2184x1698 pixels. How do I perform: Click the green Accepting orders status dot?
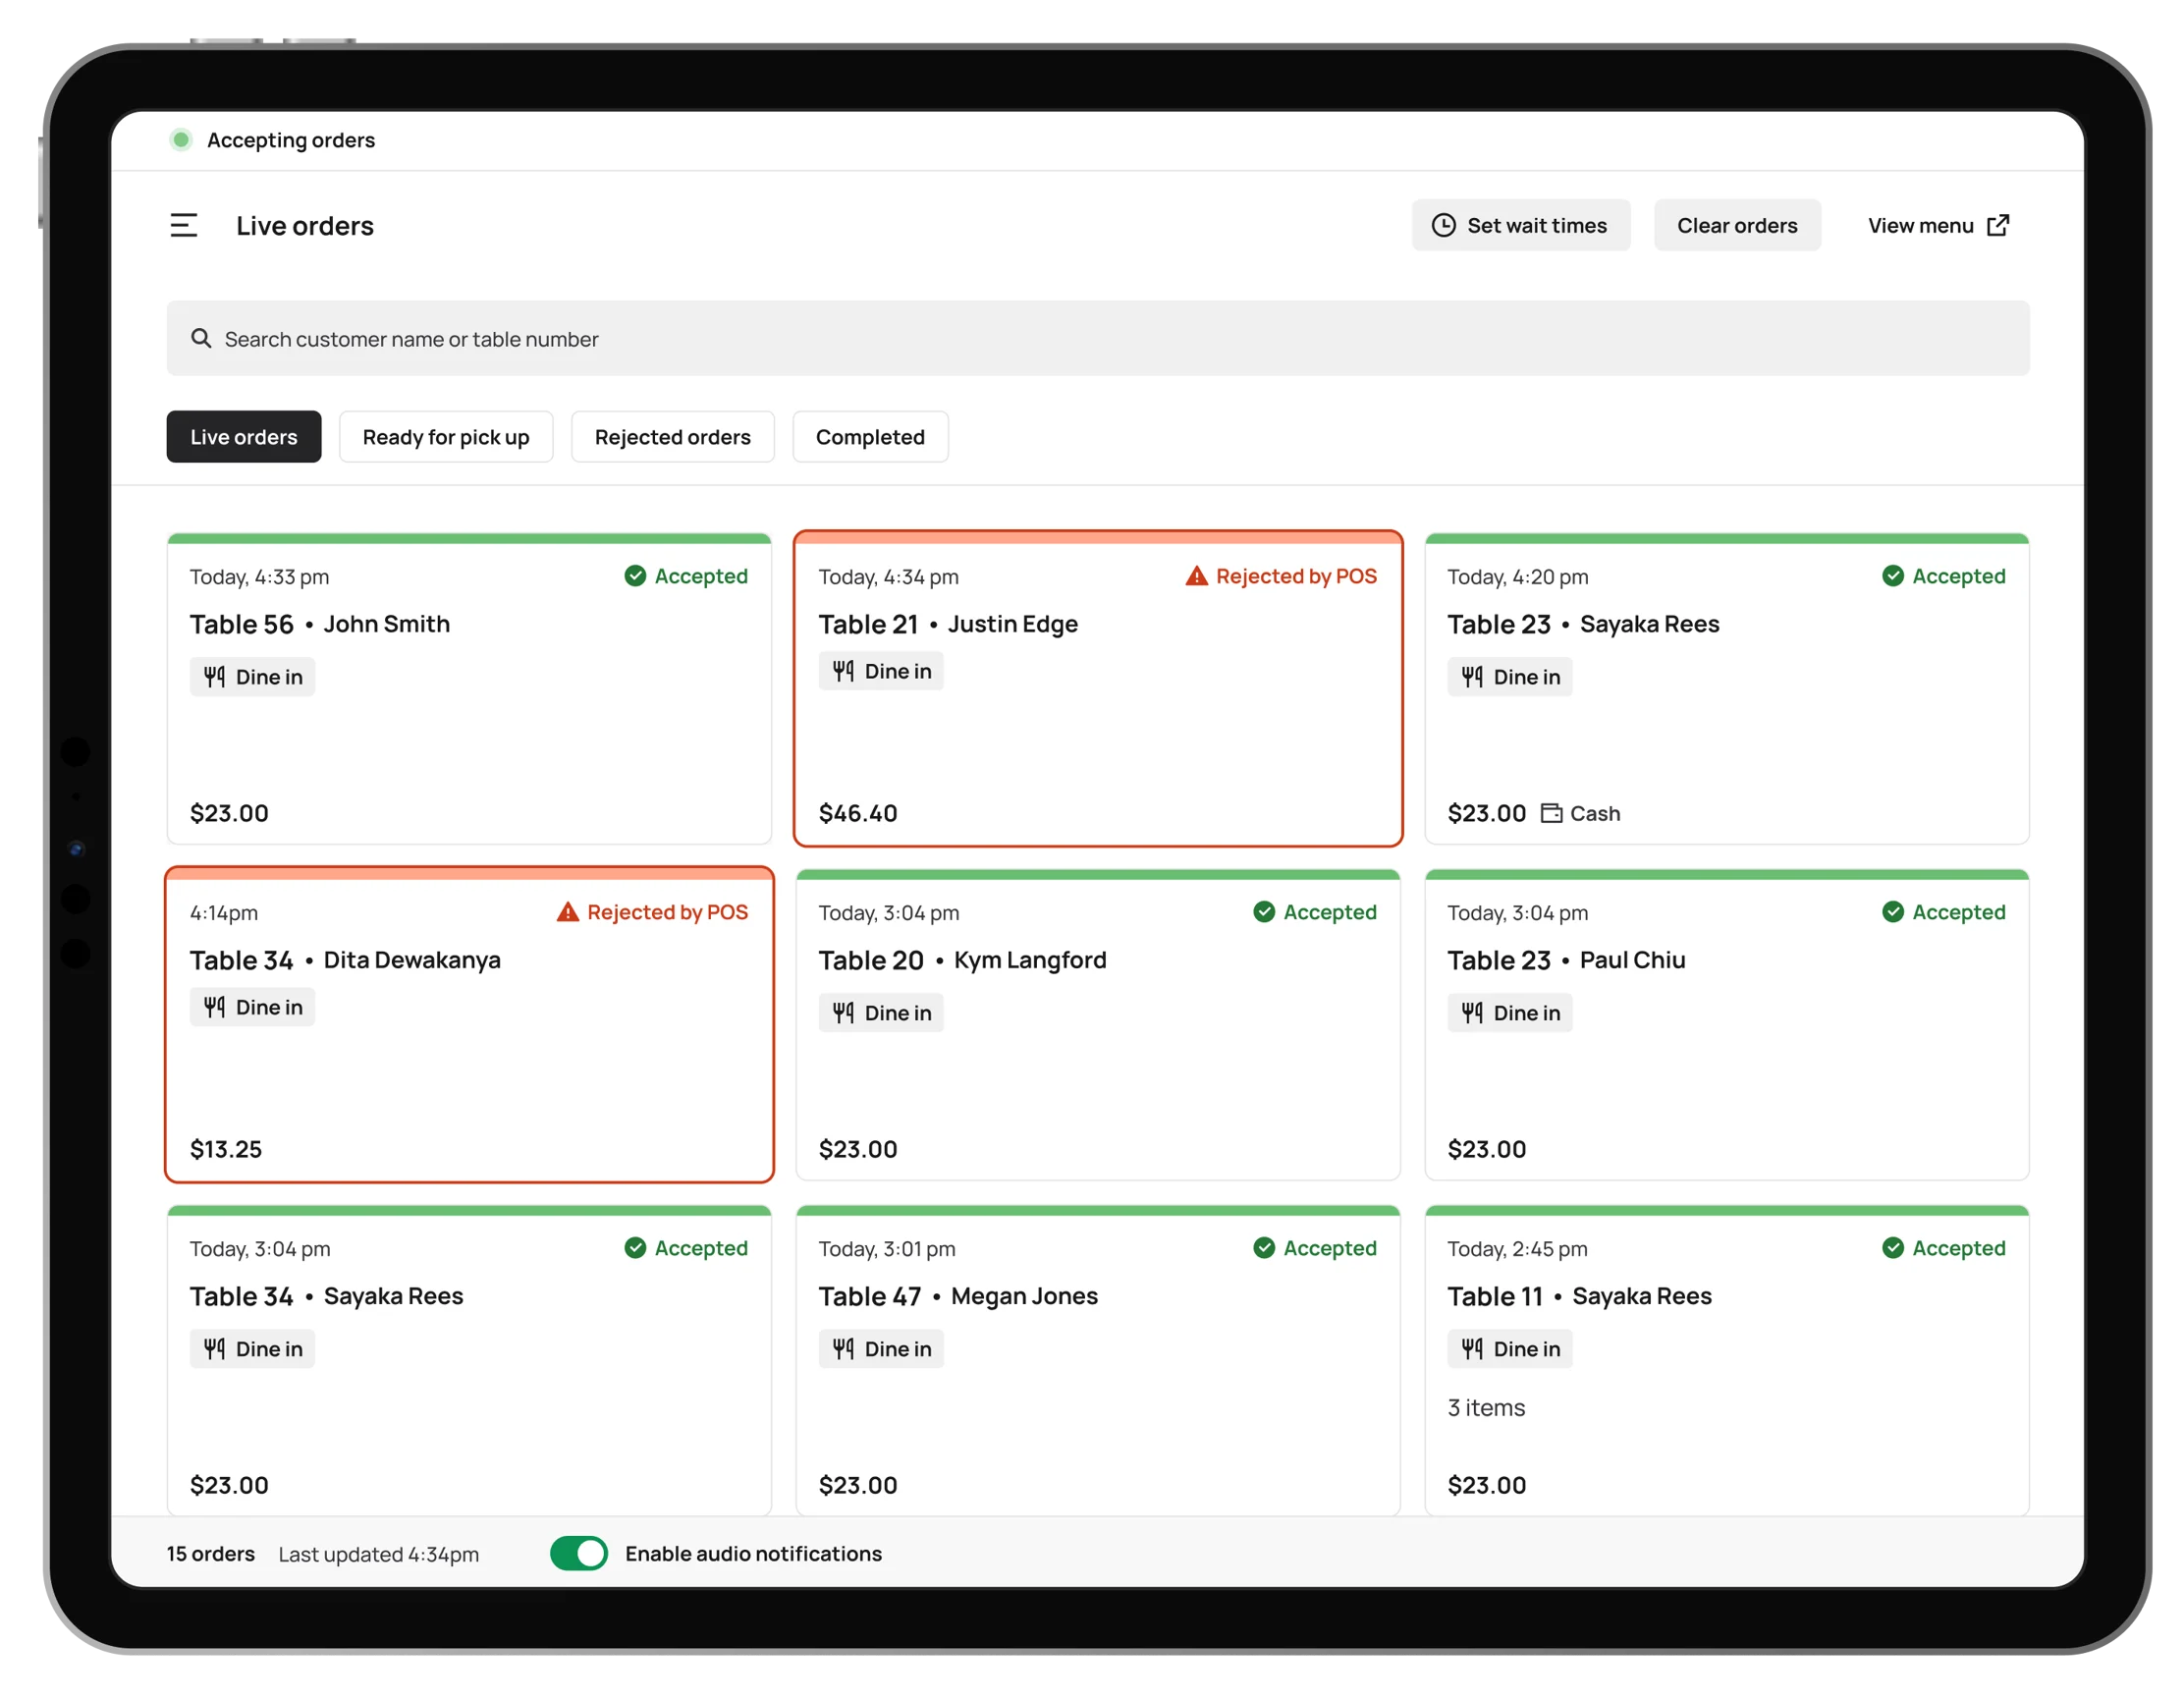point(181,139)
